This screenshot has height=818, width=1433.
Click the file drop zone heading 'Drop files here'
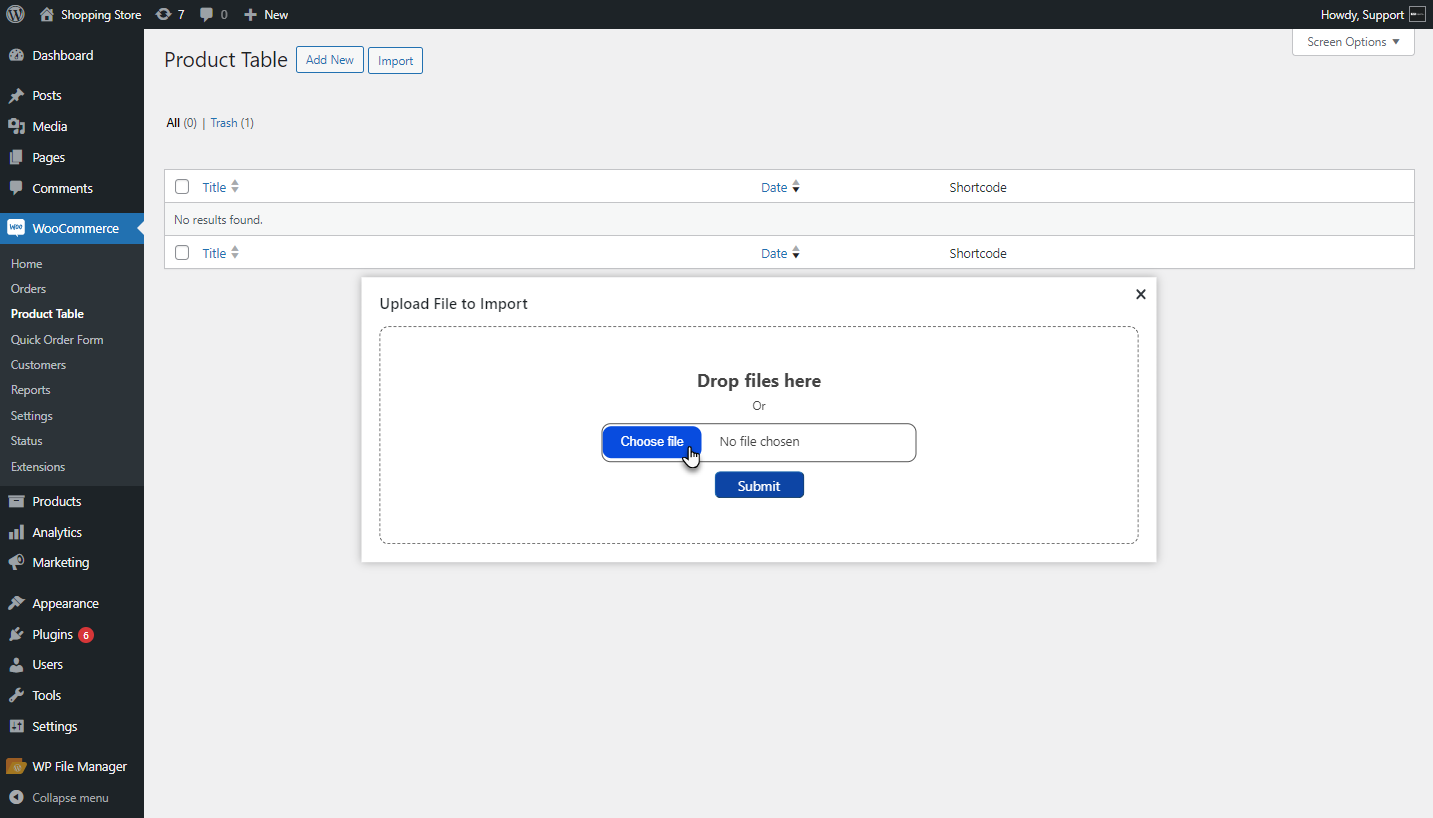point(759,381)
